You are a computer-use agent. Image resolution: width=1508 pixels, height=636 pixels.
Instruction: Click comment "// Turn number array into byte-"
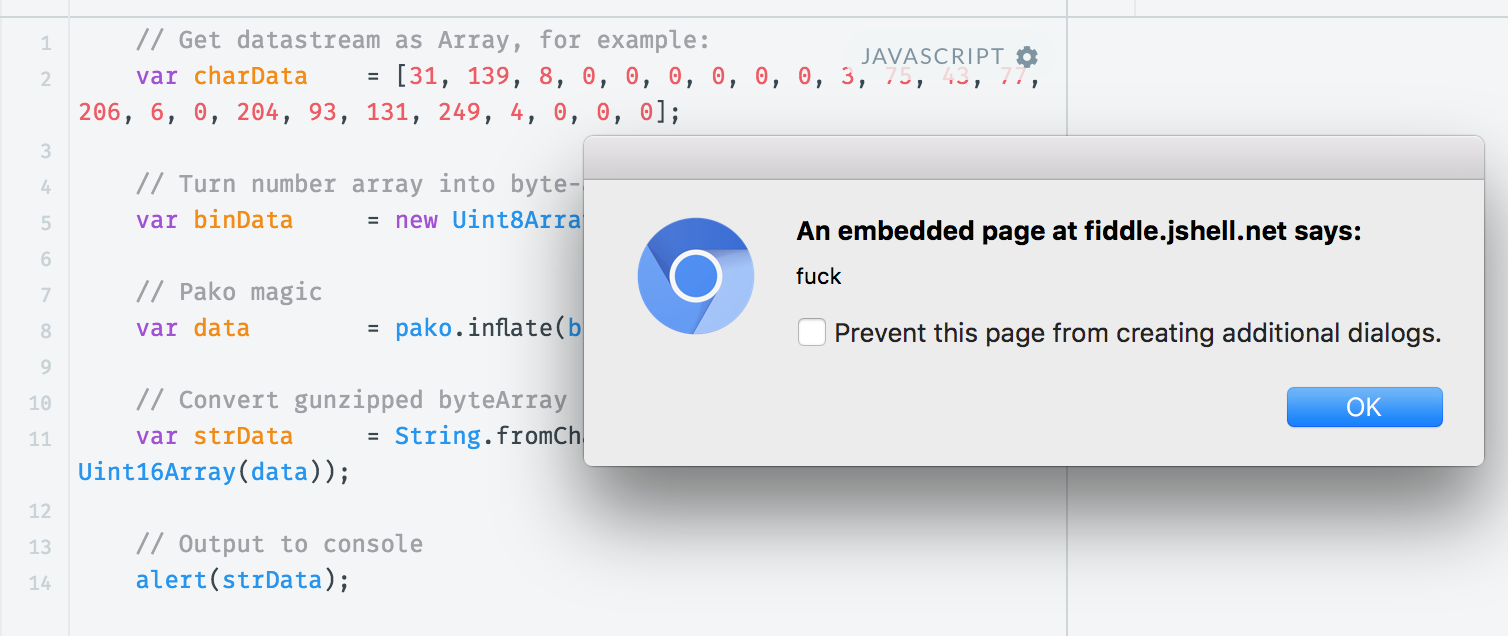tap(359, 184)
